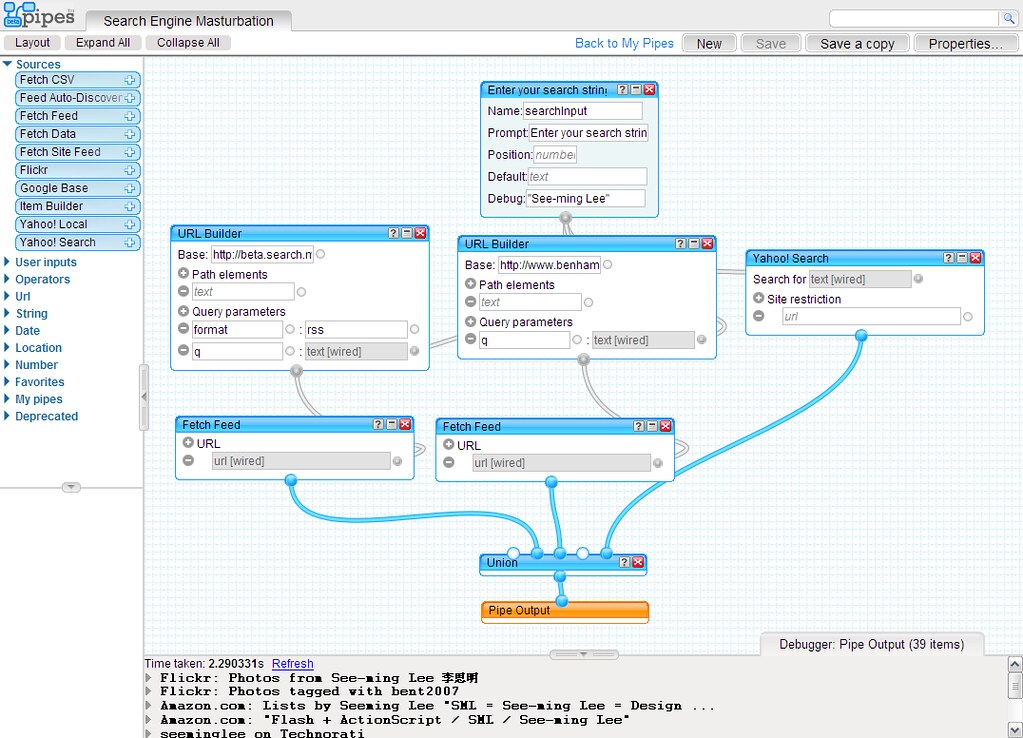Open the Debugger: Pipe Output tab
Image resolution: width=1023 pixels, height=738 pixels.
coord(871,644)
